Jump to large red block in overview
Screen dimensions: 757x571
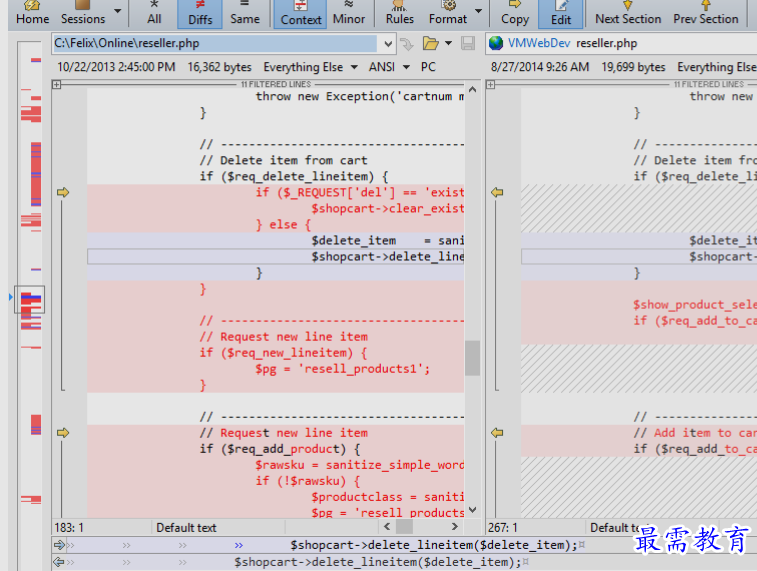[36, 174]
